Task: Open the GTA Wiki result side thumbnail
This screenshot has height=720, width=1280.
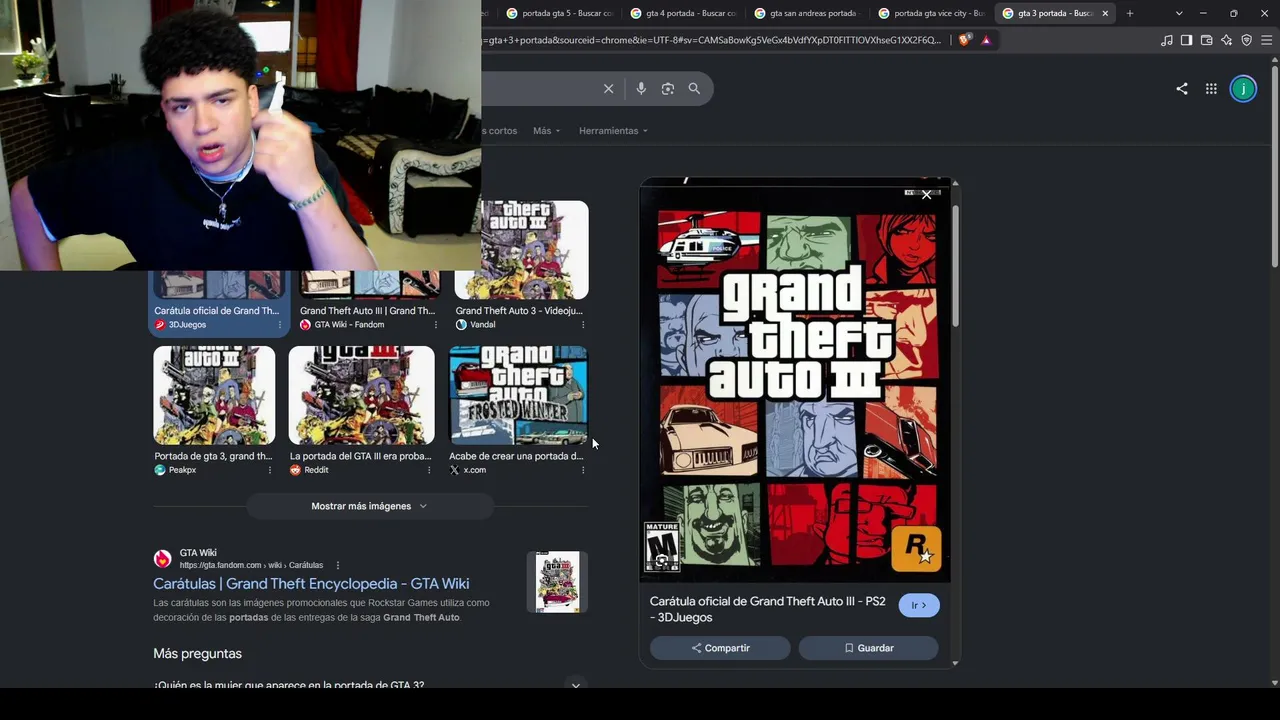Action: point(557,581)
